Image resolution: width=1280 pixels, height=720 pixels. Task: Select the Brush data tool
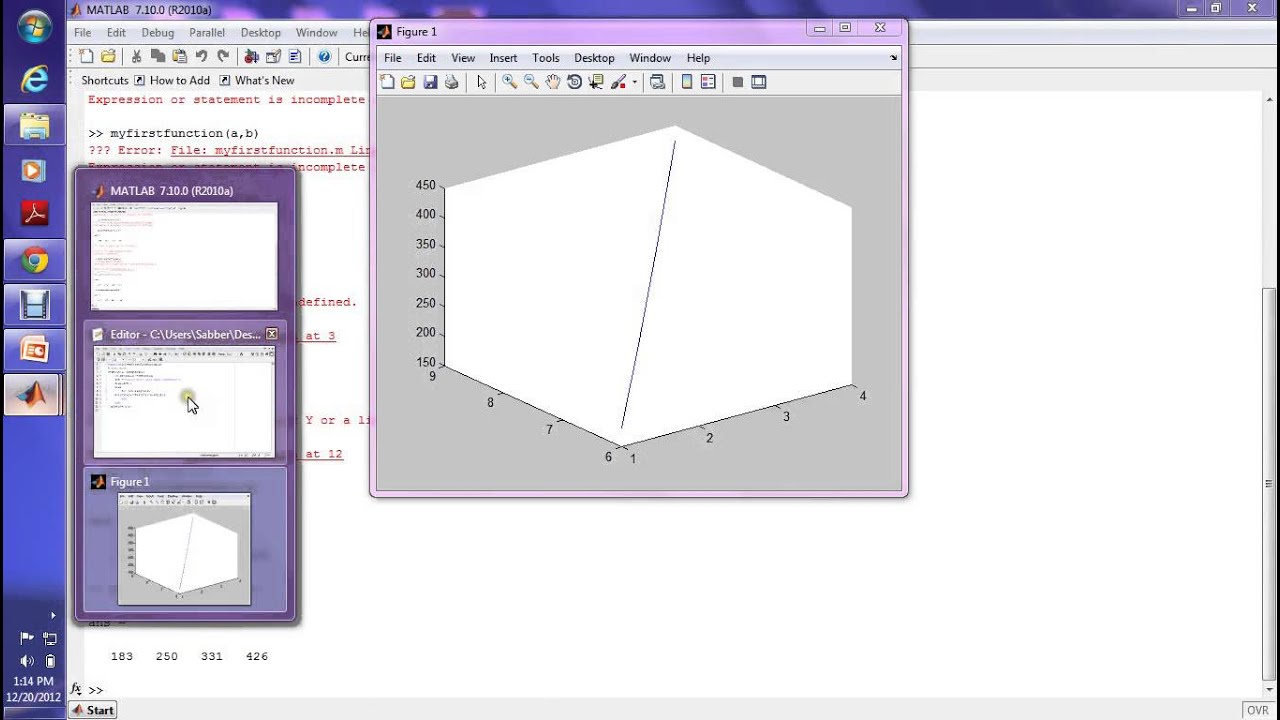tap(618, 82)
